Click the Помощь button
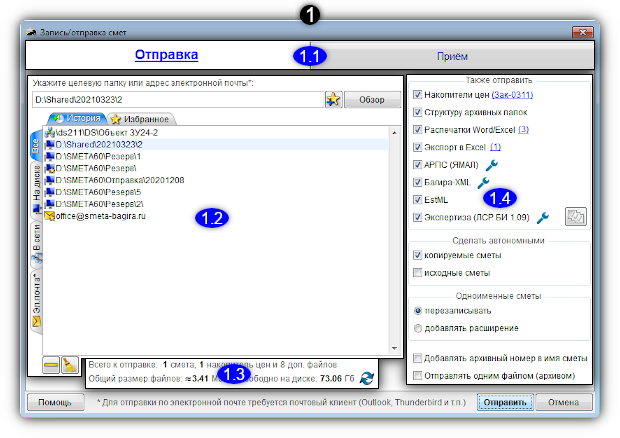Screen dimensions: 620x438 pos(55,402)
